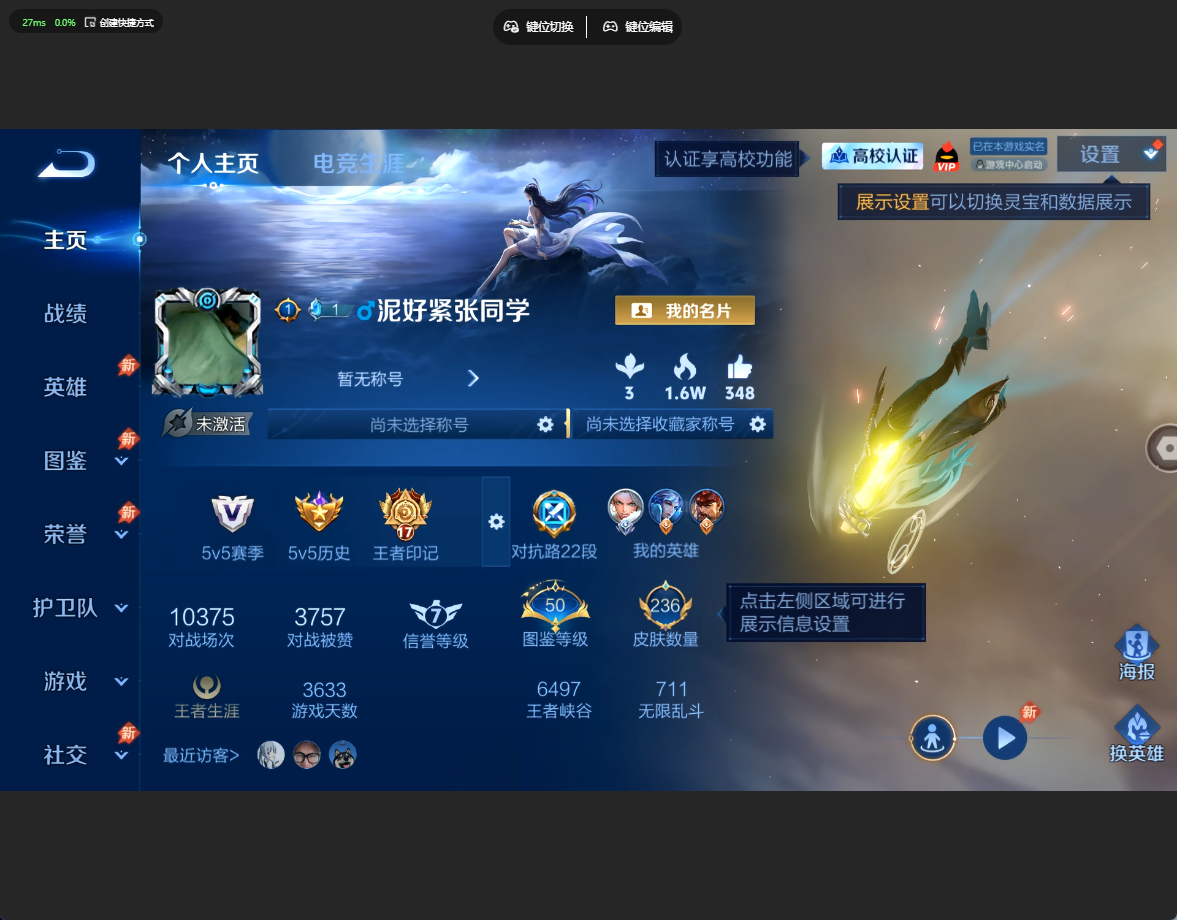This screenshot has width=1177, height=920.
Task: Click 6497 王者峡谷 stat
Action: click(558, 699)
